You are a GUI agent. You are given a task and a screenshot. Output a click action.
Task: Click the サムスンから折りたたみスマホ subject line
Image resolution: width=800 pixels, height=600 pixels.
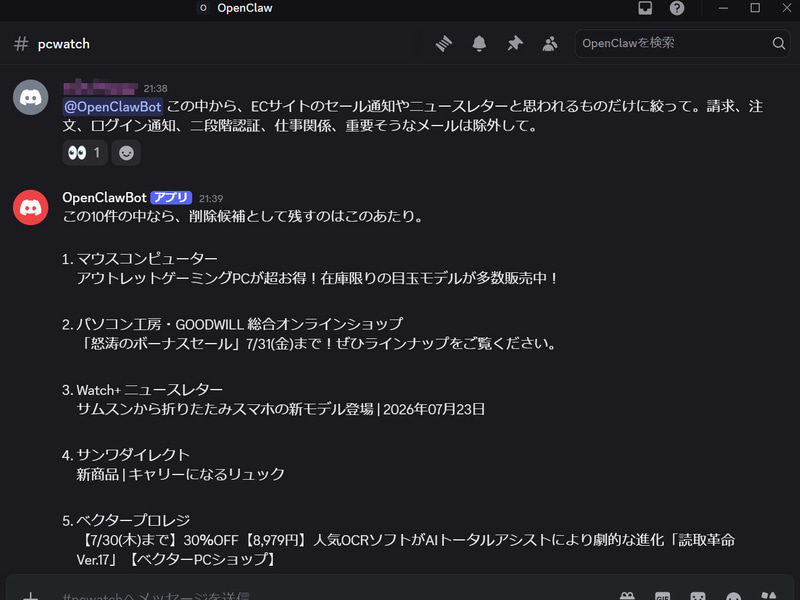pyautogui.click(x=281, y=410)
